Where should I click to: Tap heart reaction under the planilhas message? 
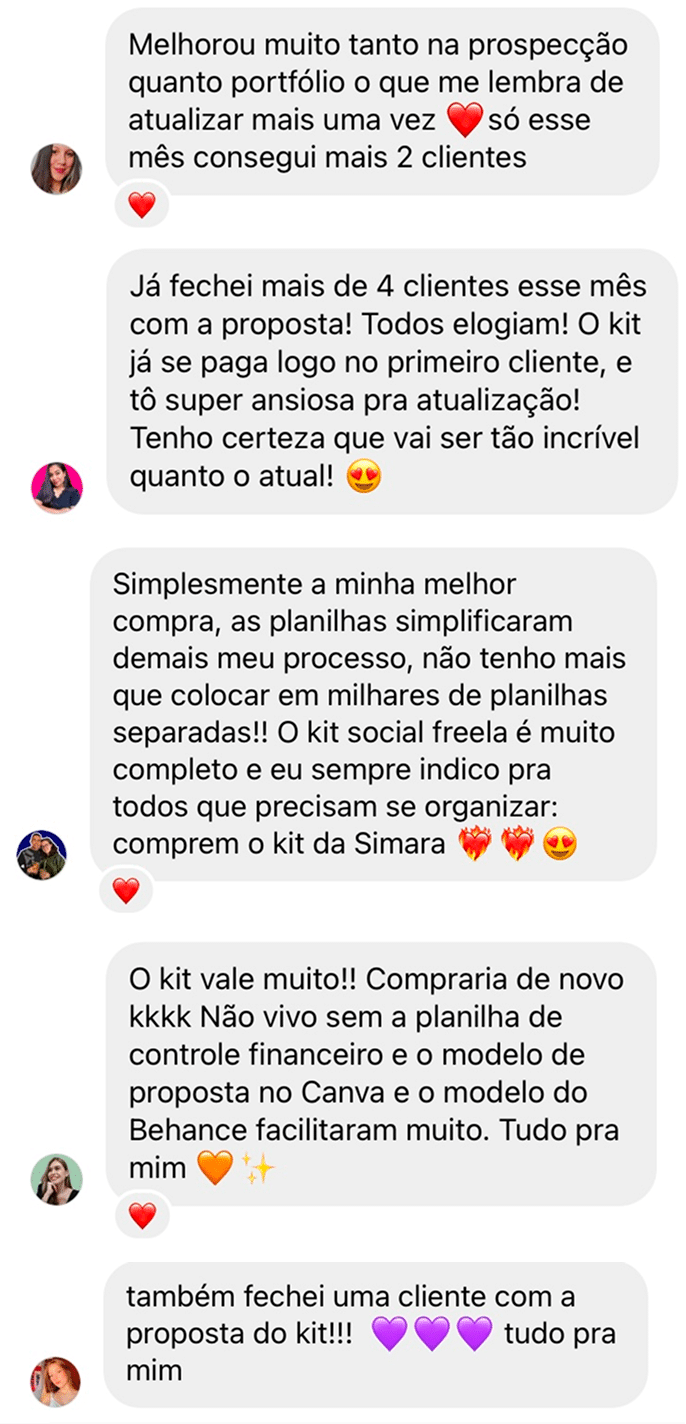pyautogui.click(x=126, y=890)
